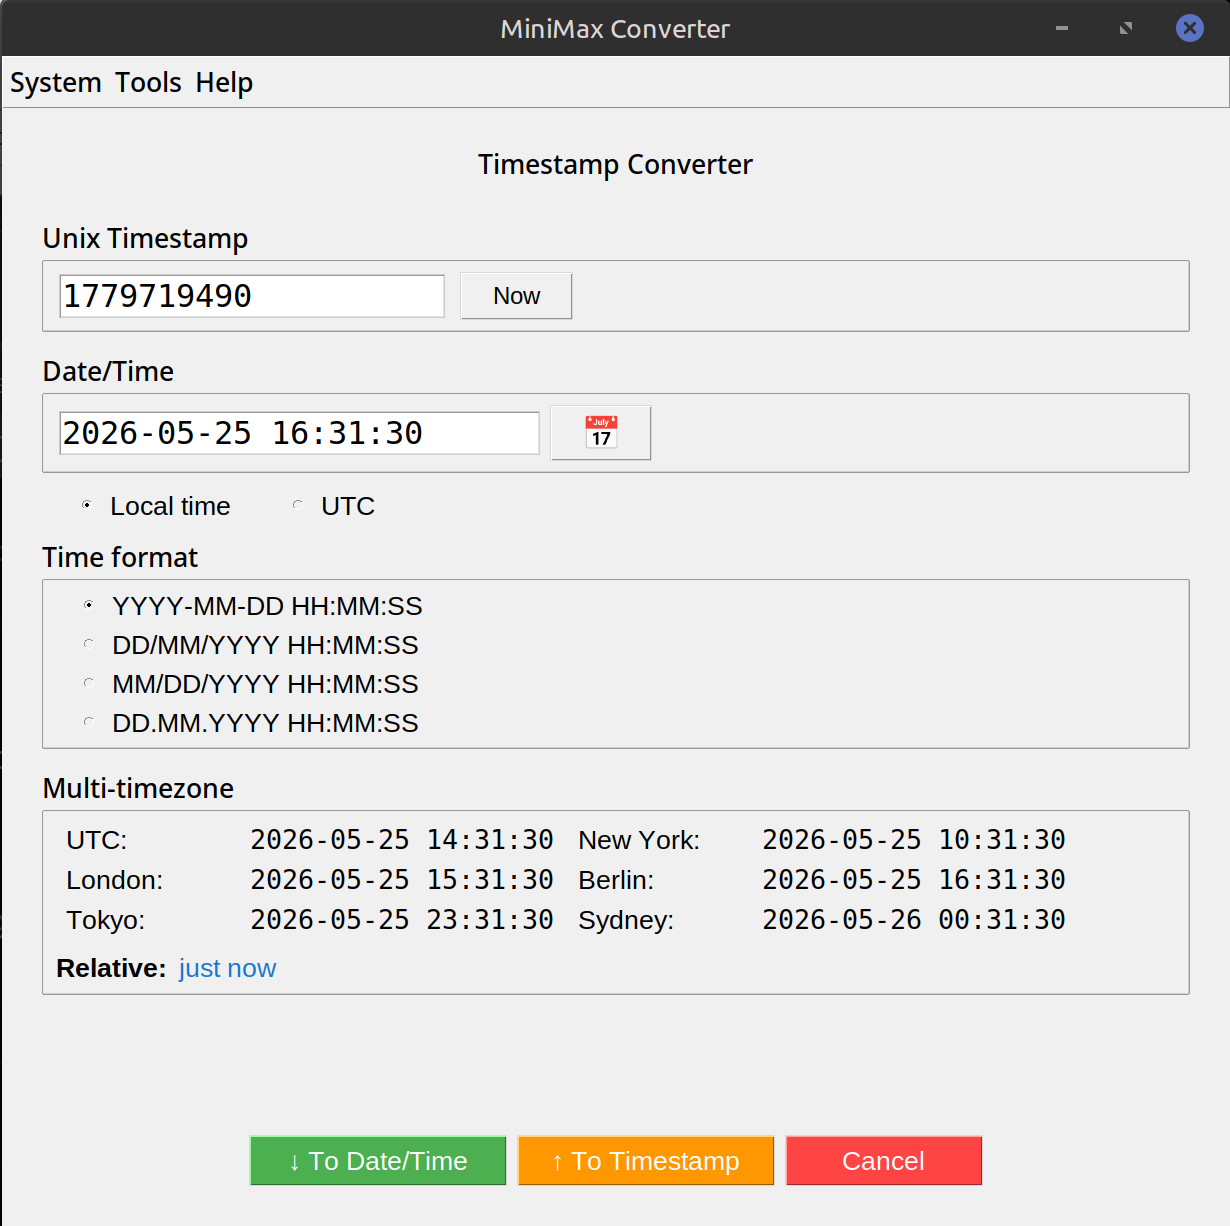Click the orange To Timestamp button
This screenshot has height=1226, width=1230.
click(646, 1161)
